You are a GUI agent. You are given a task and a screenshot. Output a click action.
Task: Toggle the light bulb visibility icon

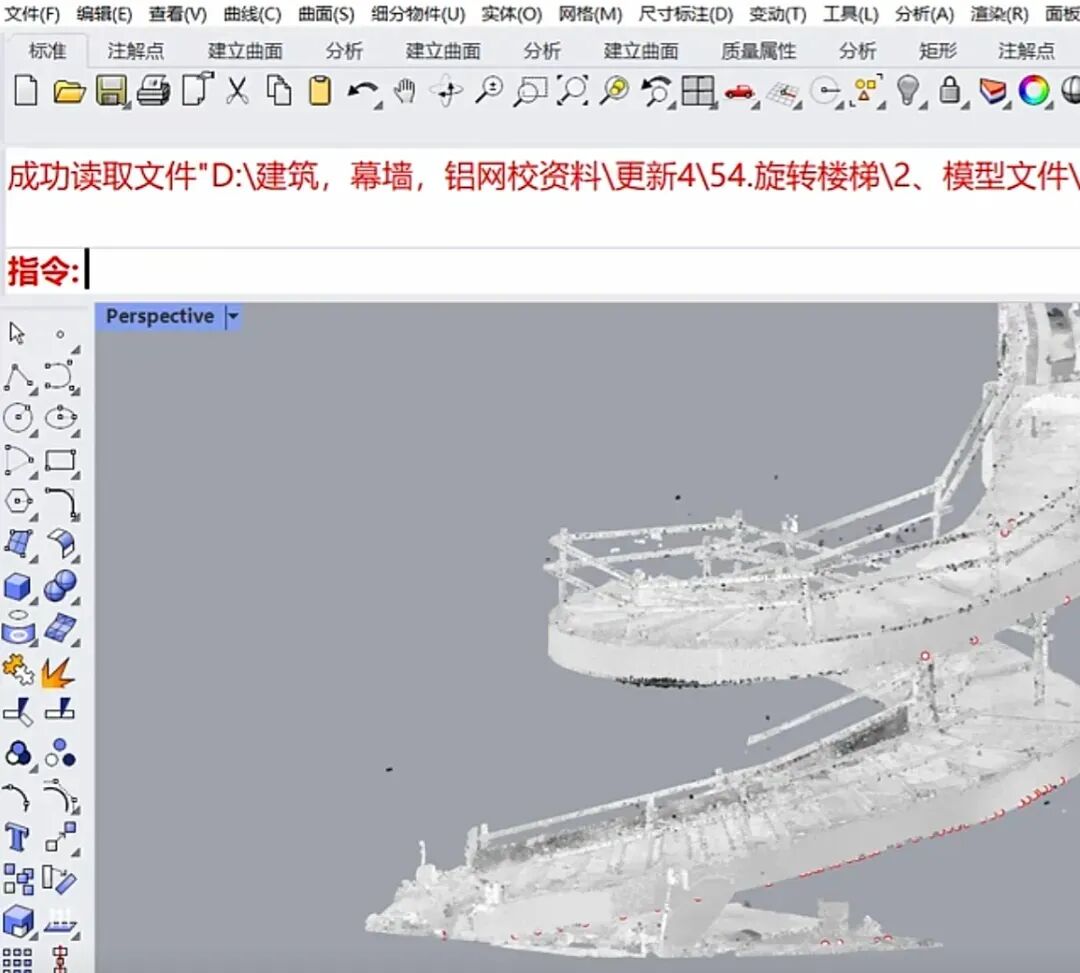coord(909,91)
